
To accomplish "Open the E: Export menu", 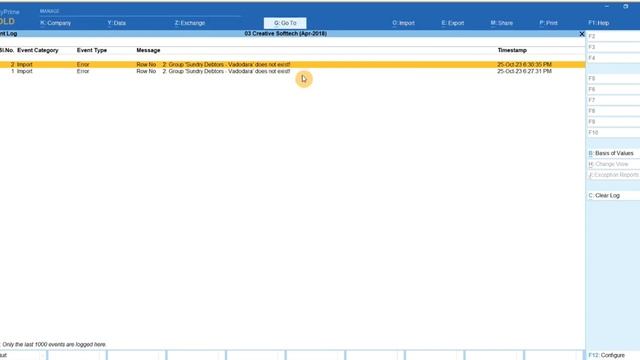I will pyautogui.click(x=453, y=23).
